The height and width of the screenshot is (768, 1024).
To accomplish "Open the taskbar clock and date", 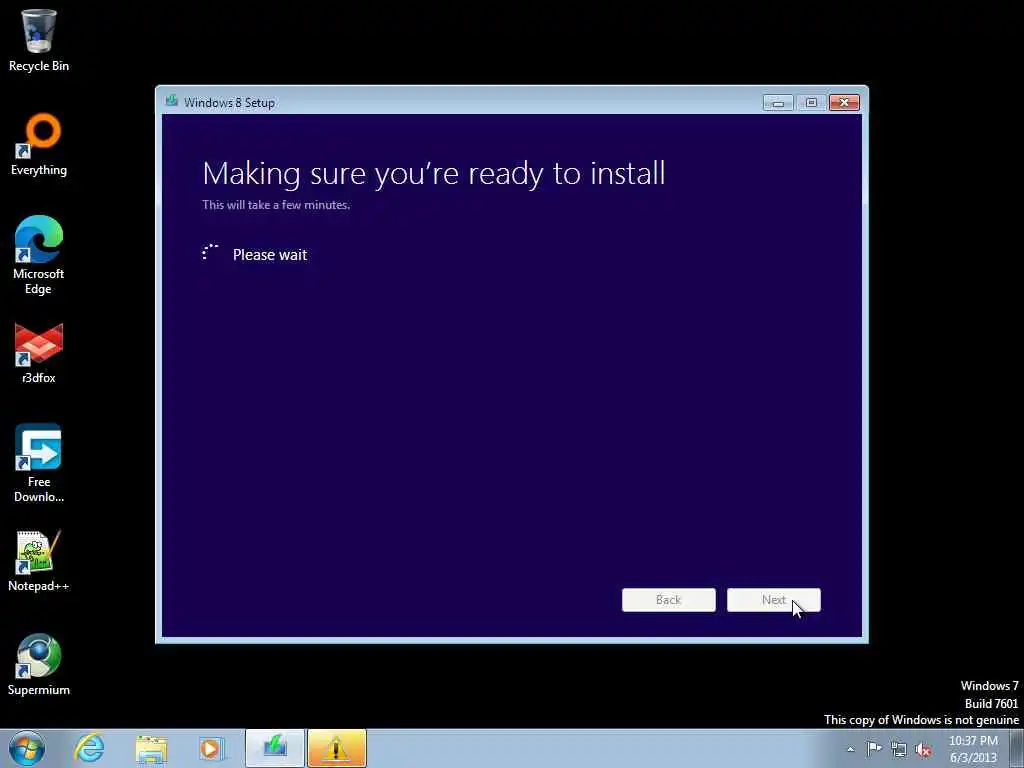I will pos(973,749).
